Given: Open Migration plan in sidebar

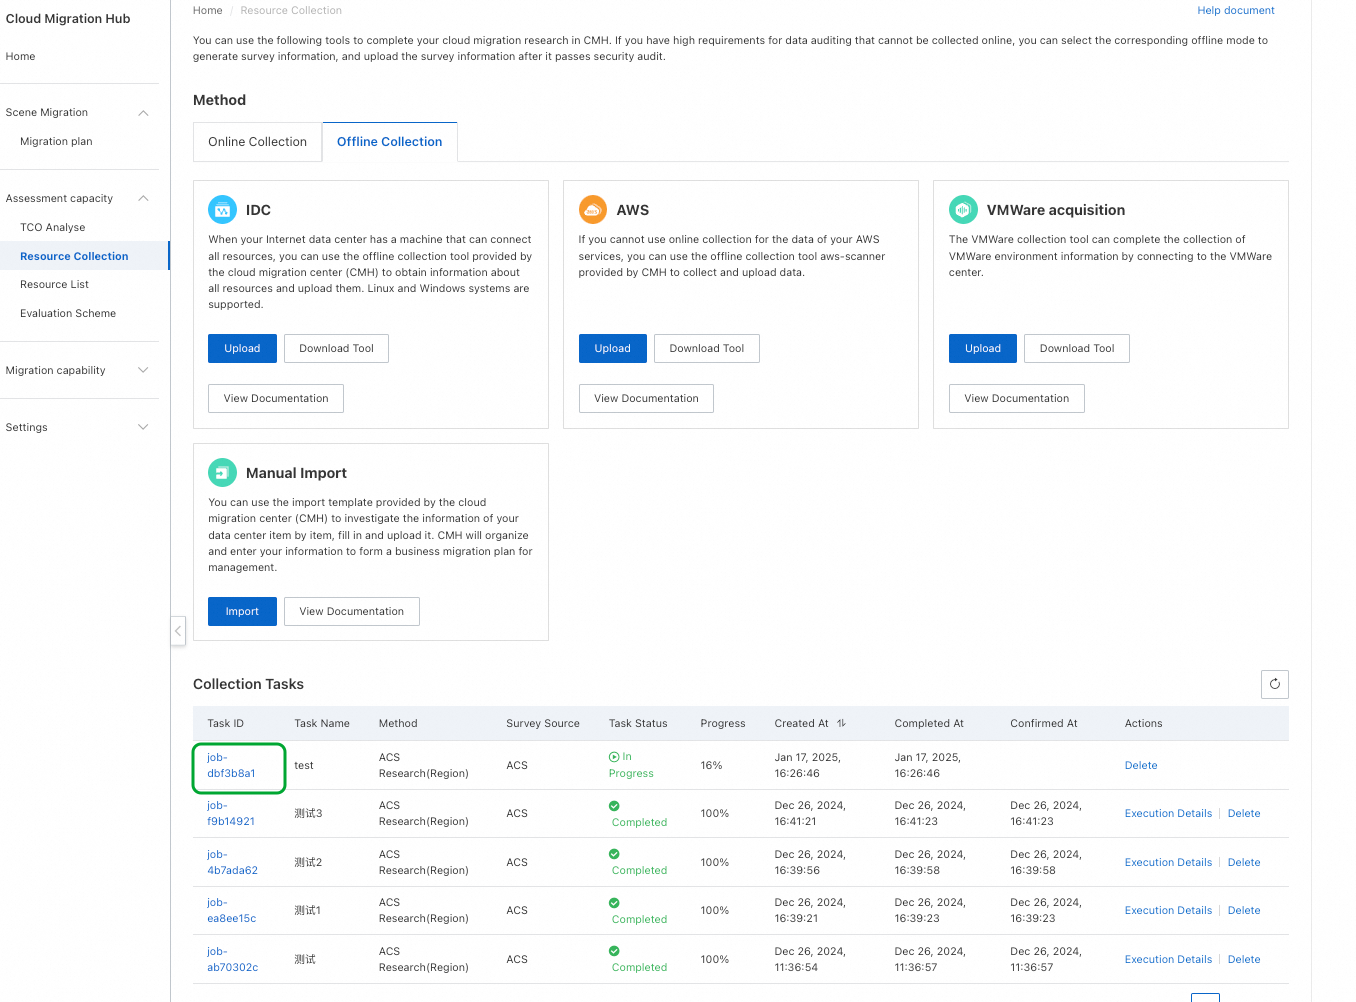Looking at the screenshot, I should coord(56,142).
